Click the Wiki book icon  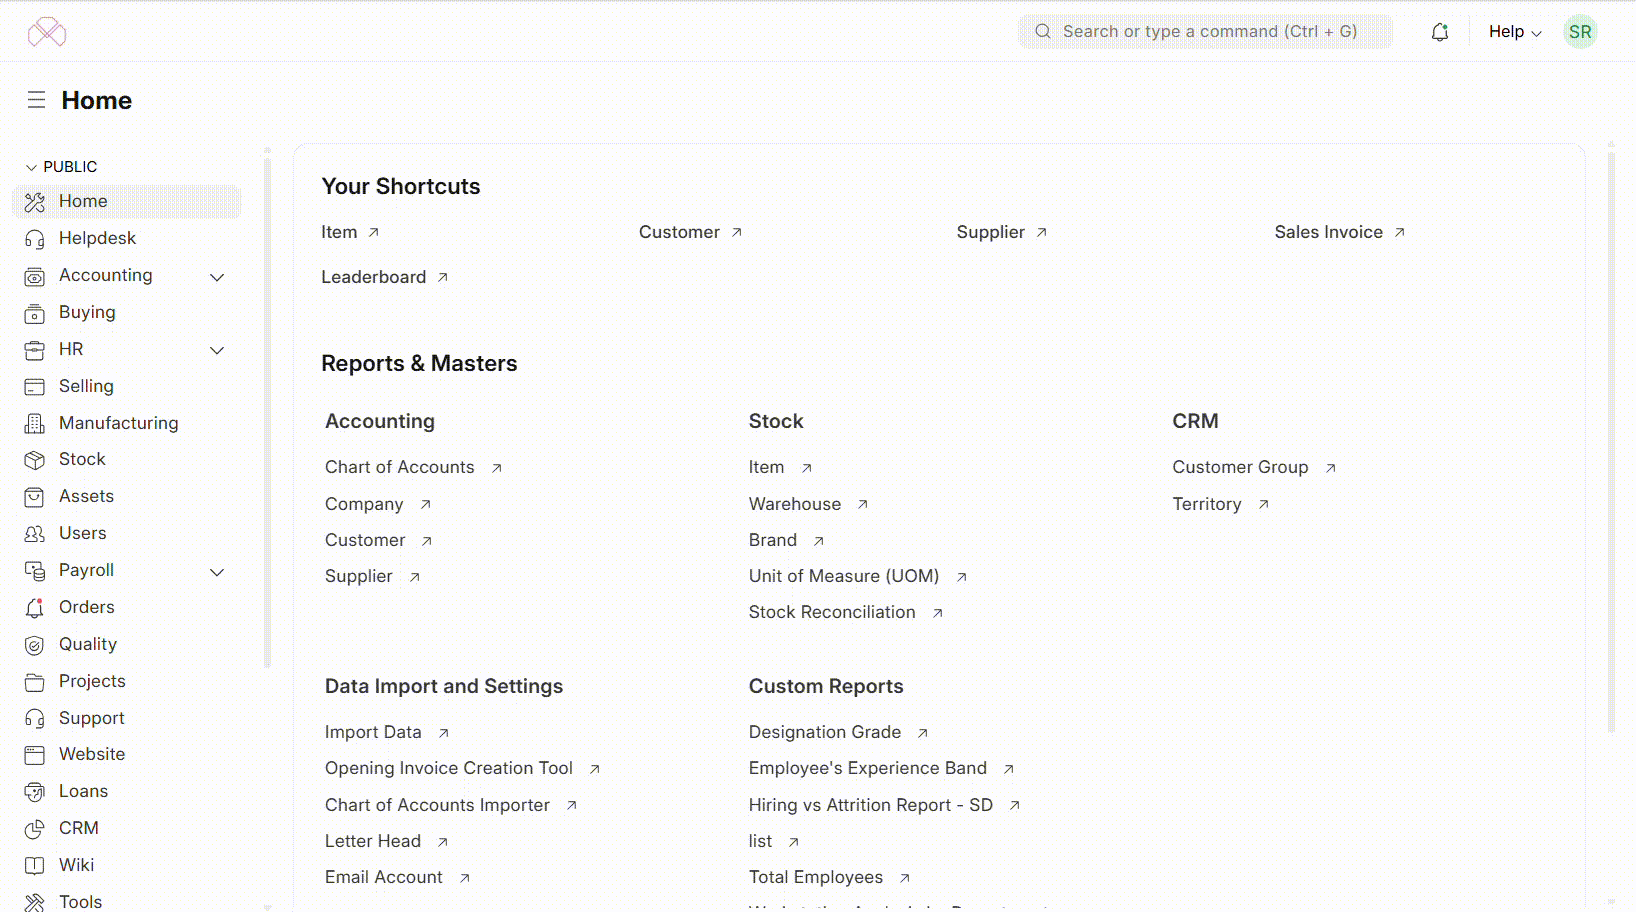[35, 866]
